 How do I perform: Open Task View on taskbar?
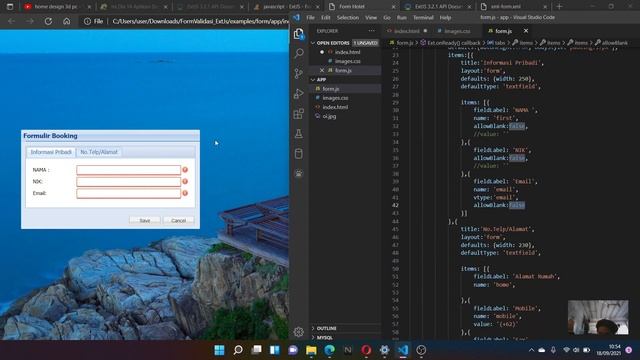click(256, 350)
